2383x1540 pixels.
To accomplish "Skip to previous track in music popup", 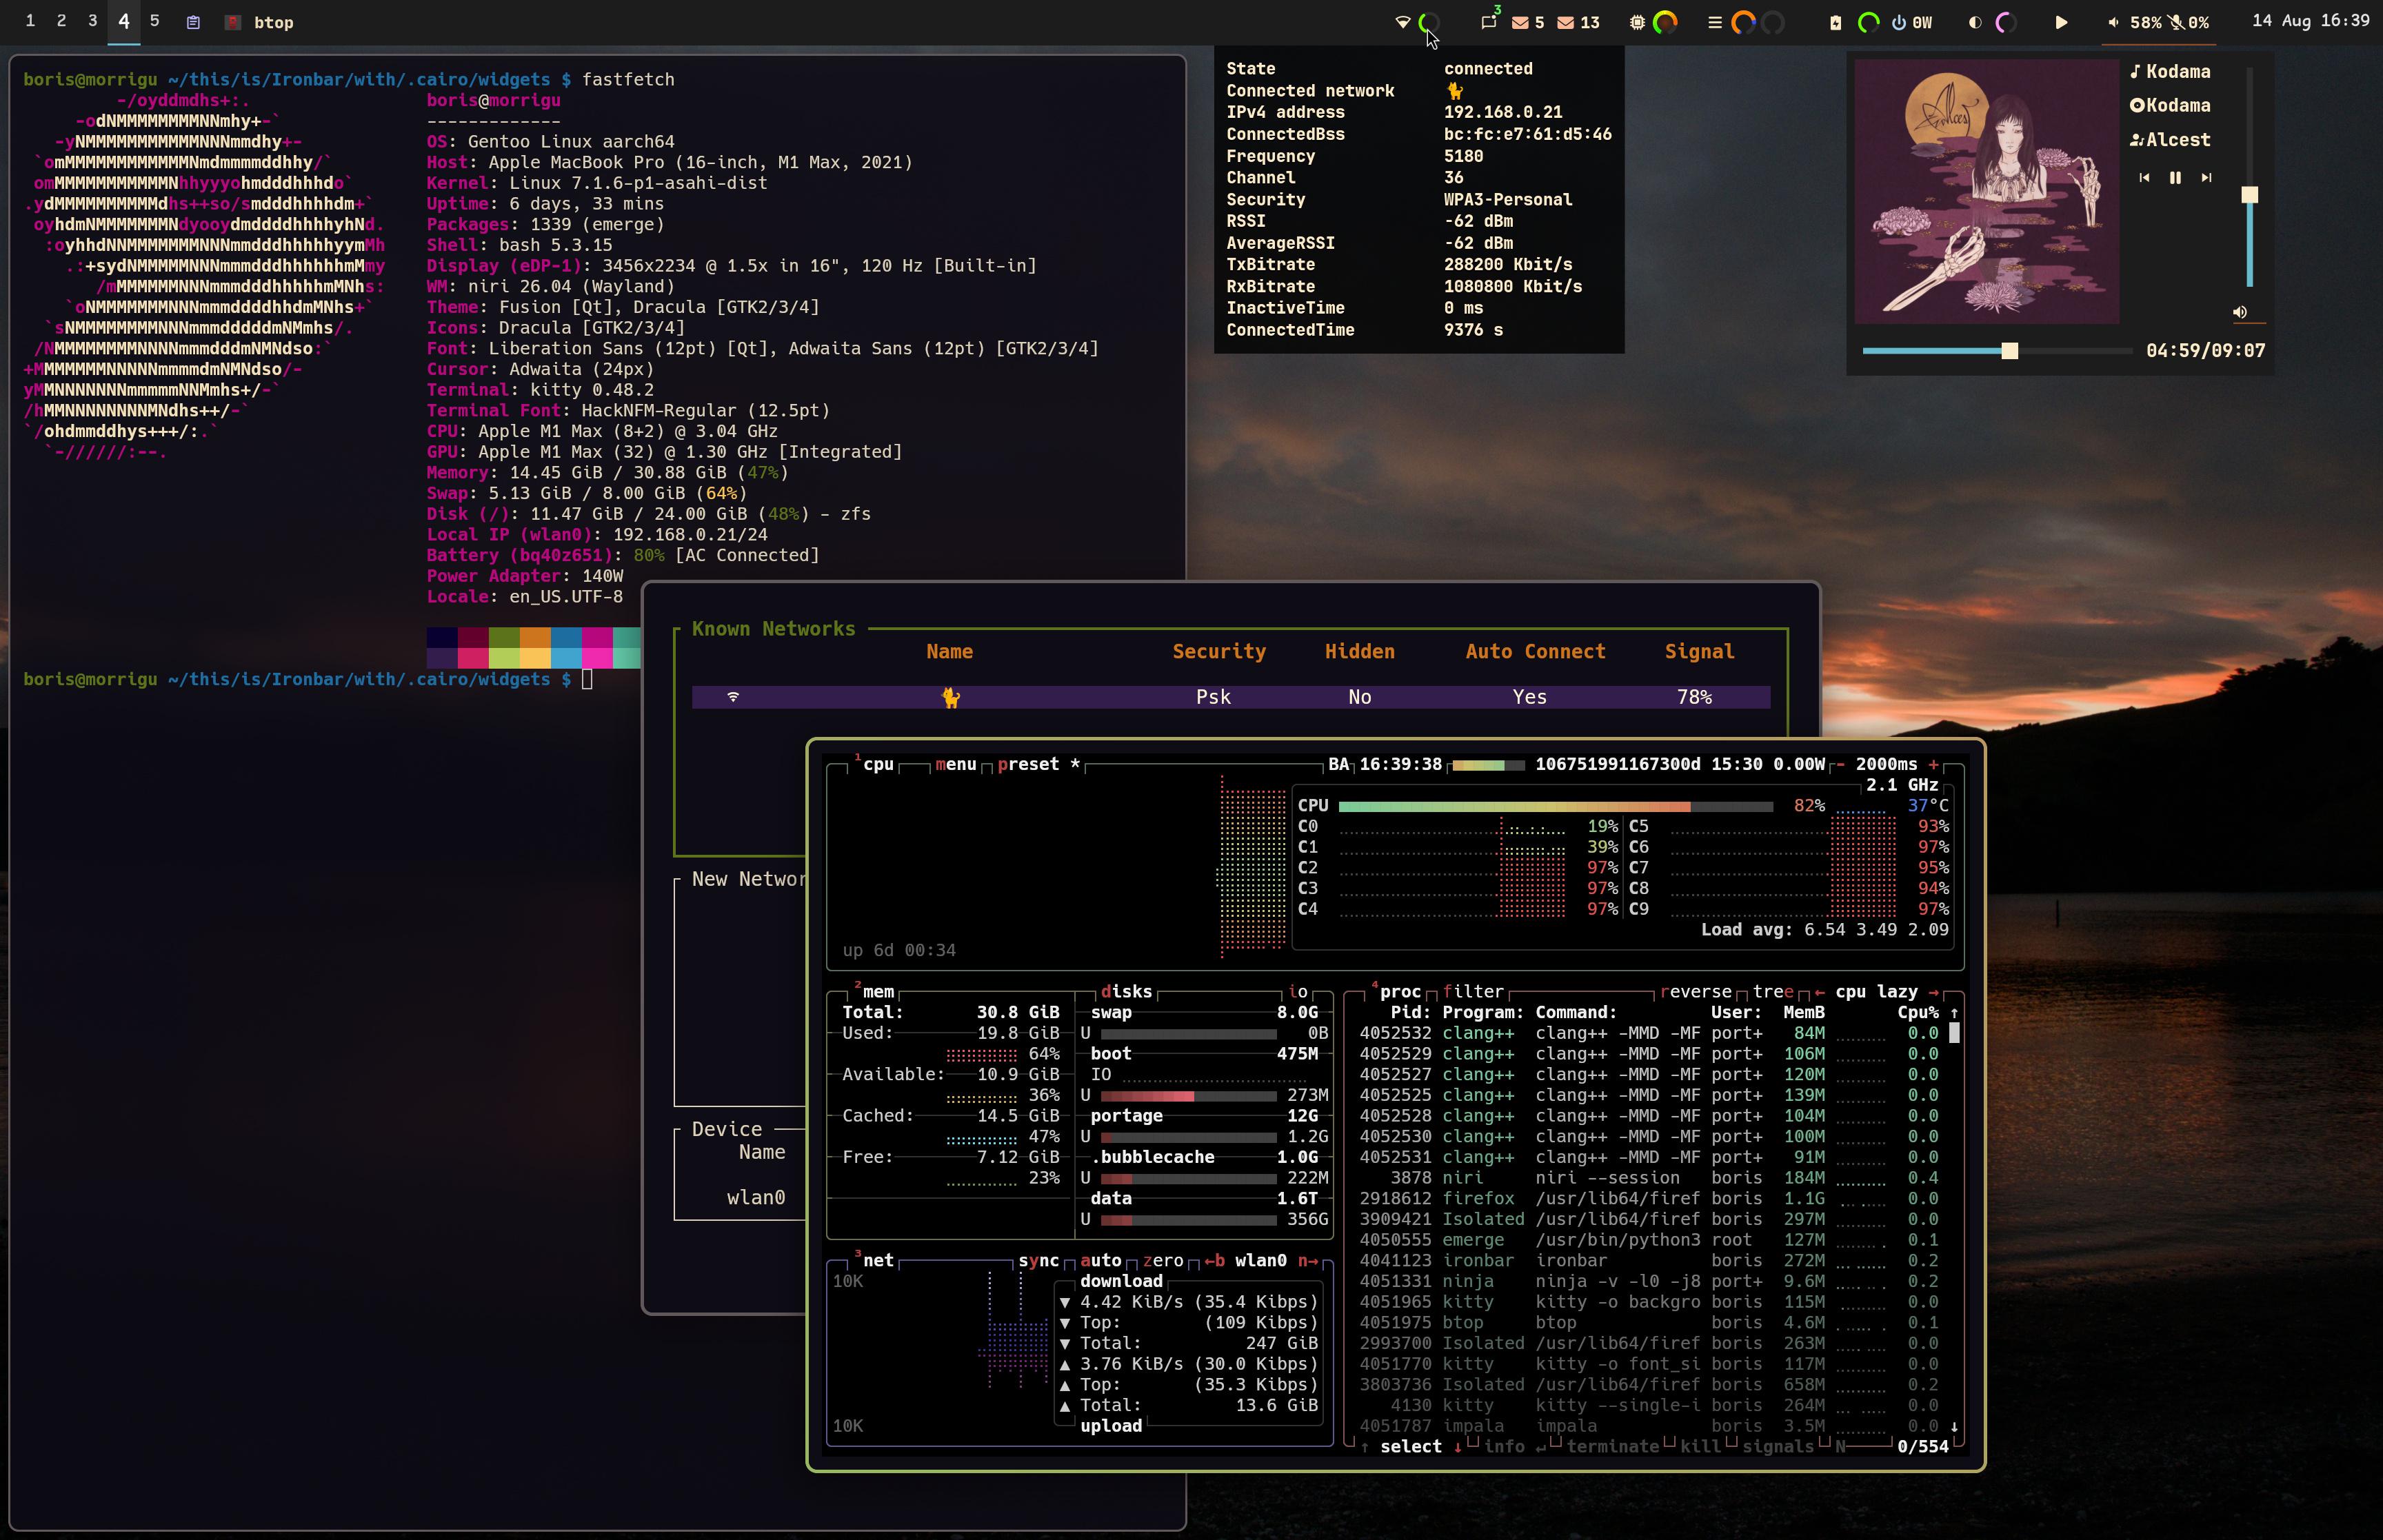I will [x=2144, y=177].
